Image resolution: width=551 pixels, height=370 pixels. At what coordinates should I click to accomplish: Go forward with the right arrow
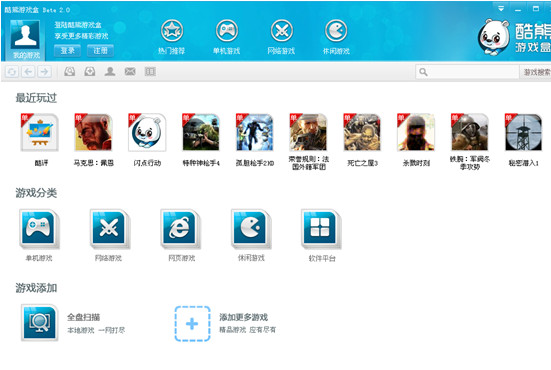point(45,72)
